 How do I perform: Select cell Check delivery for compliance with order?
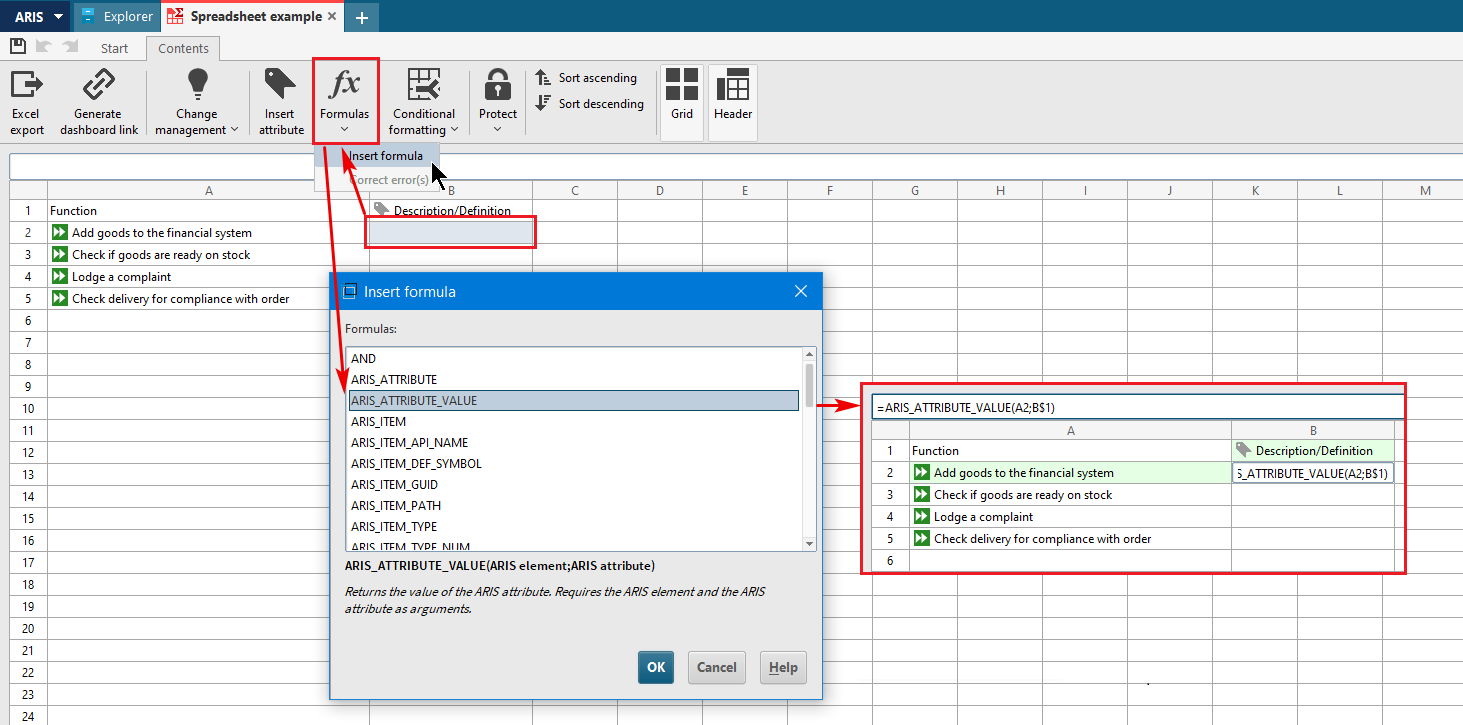[208, 299]
